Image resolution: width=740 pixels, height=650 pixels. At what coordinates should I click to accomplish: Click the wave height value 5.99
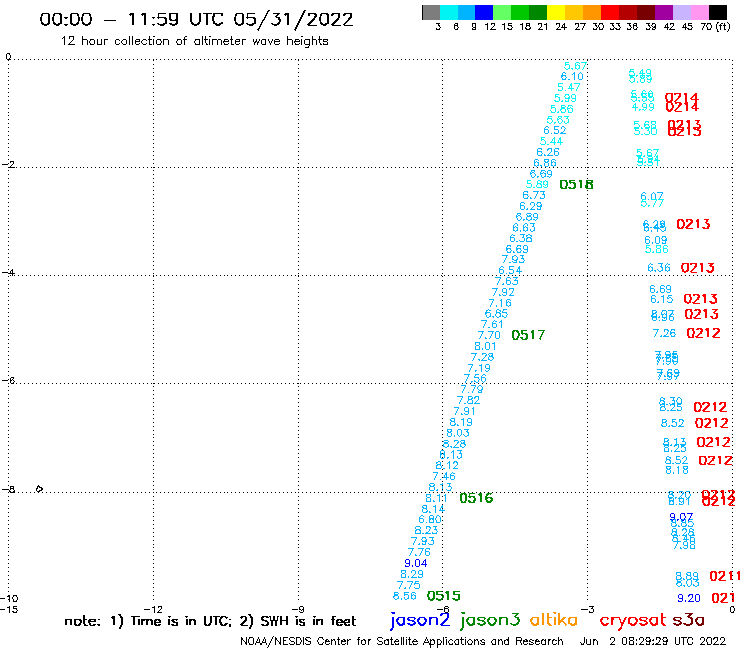click(x=565, y=98)
